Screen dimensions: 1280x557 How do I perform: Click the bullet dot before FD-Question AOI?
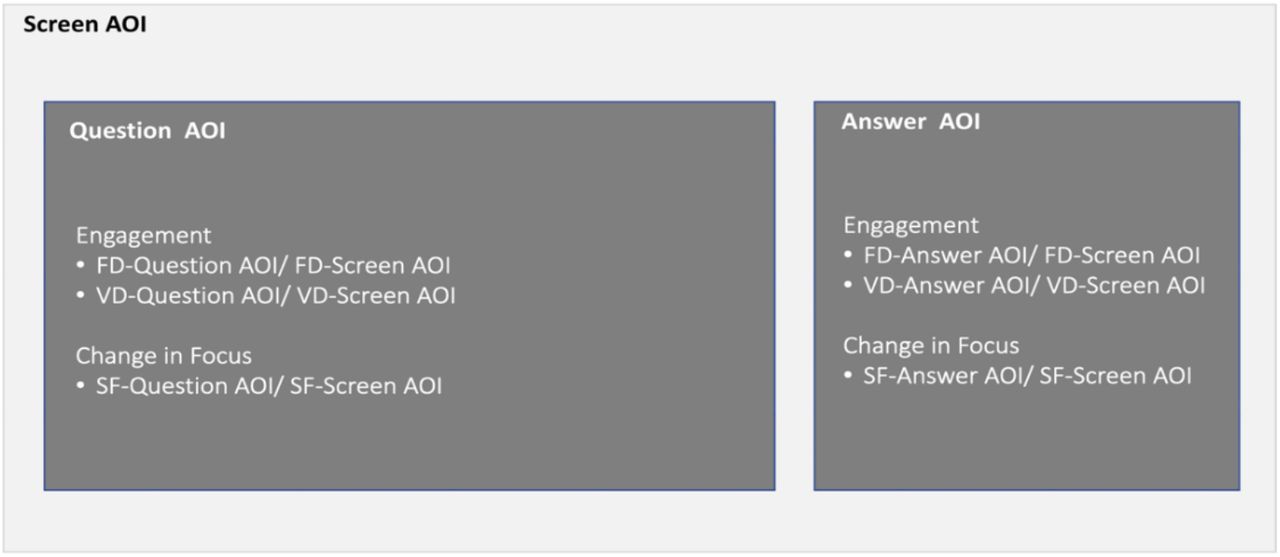pyautogui.click(x=81, y=267)
